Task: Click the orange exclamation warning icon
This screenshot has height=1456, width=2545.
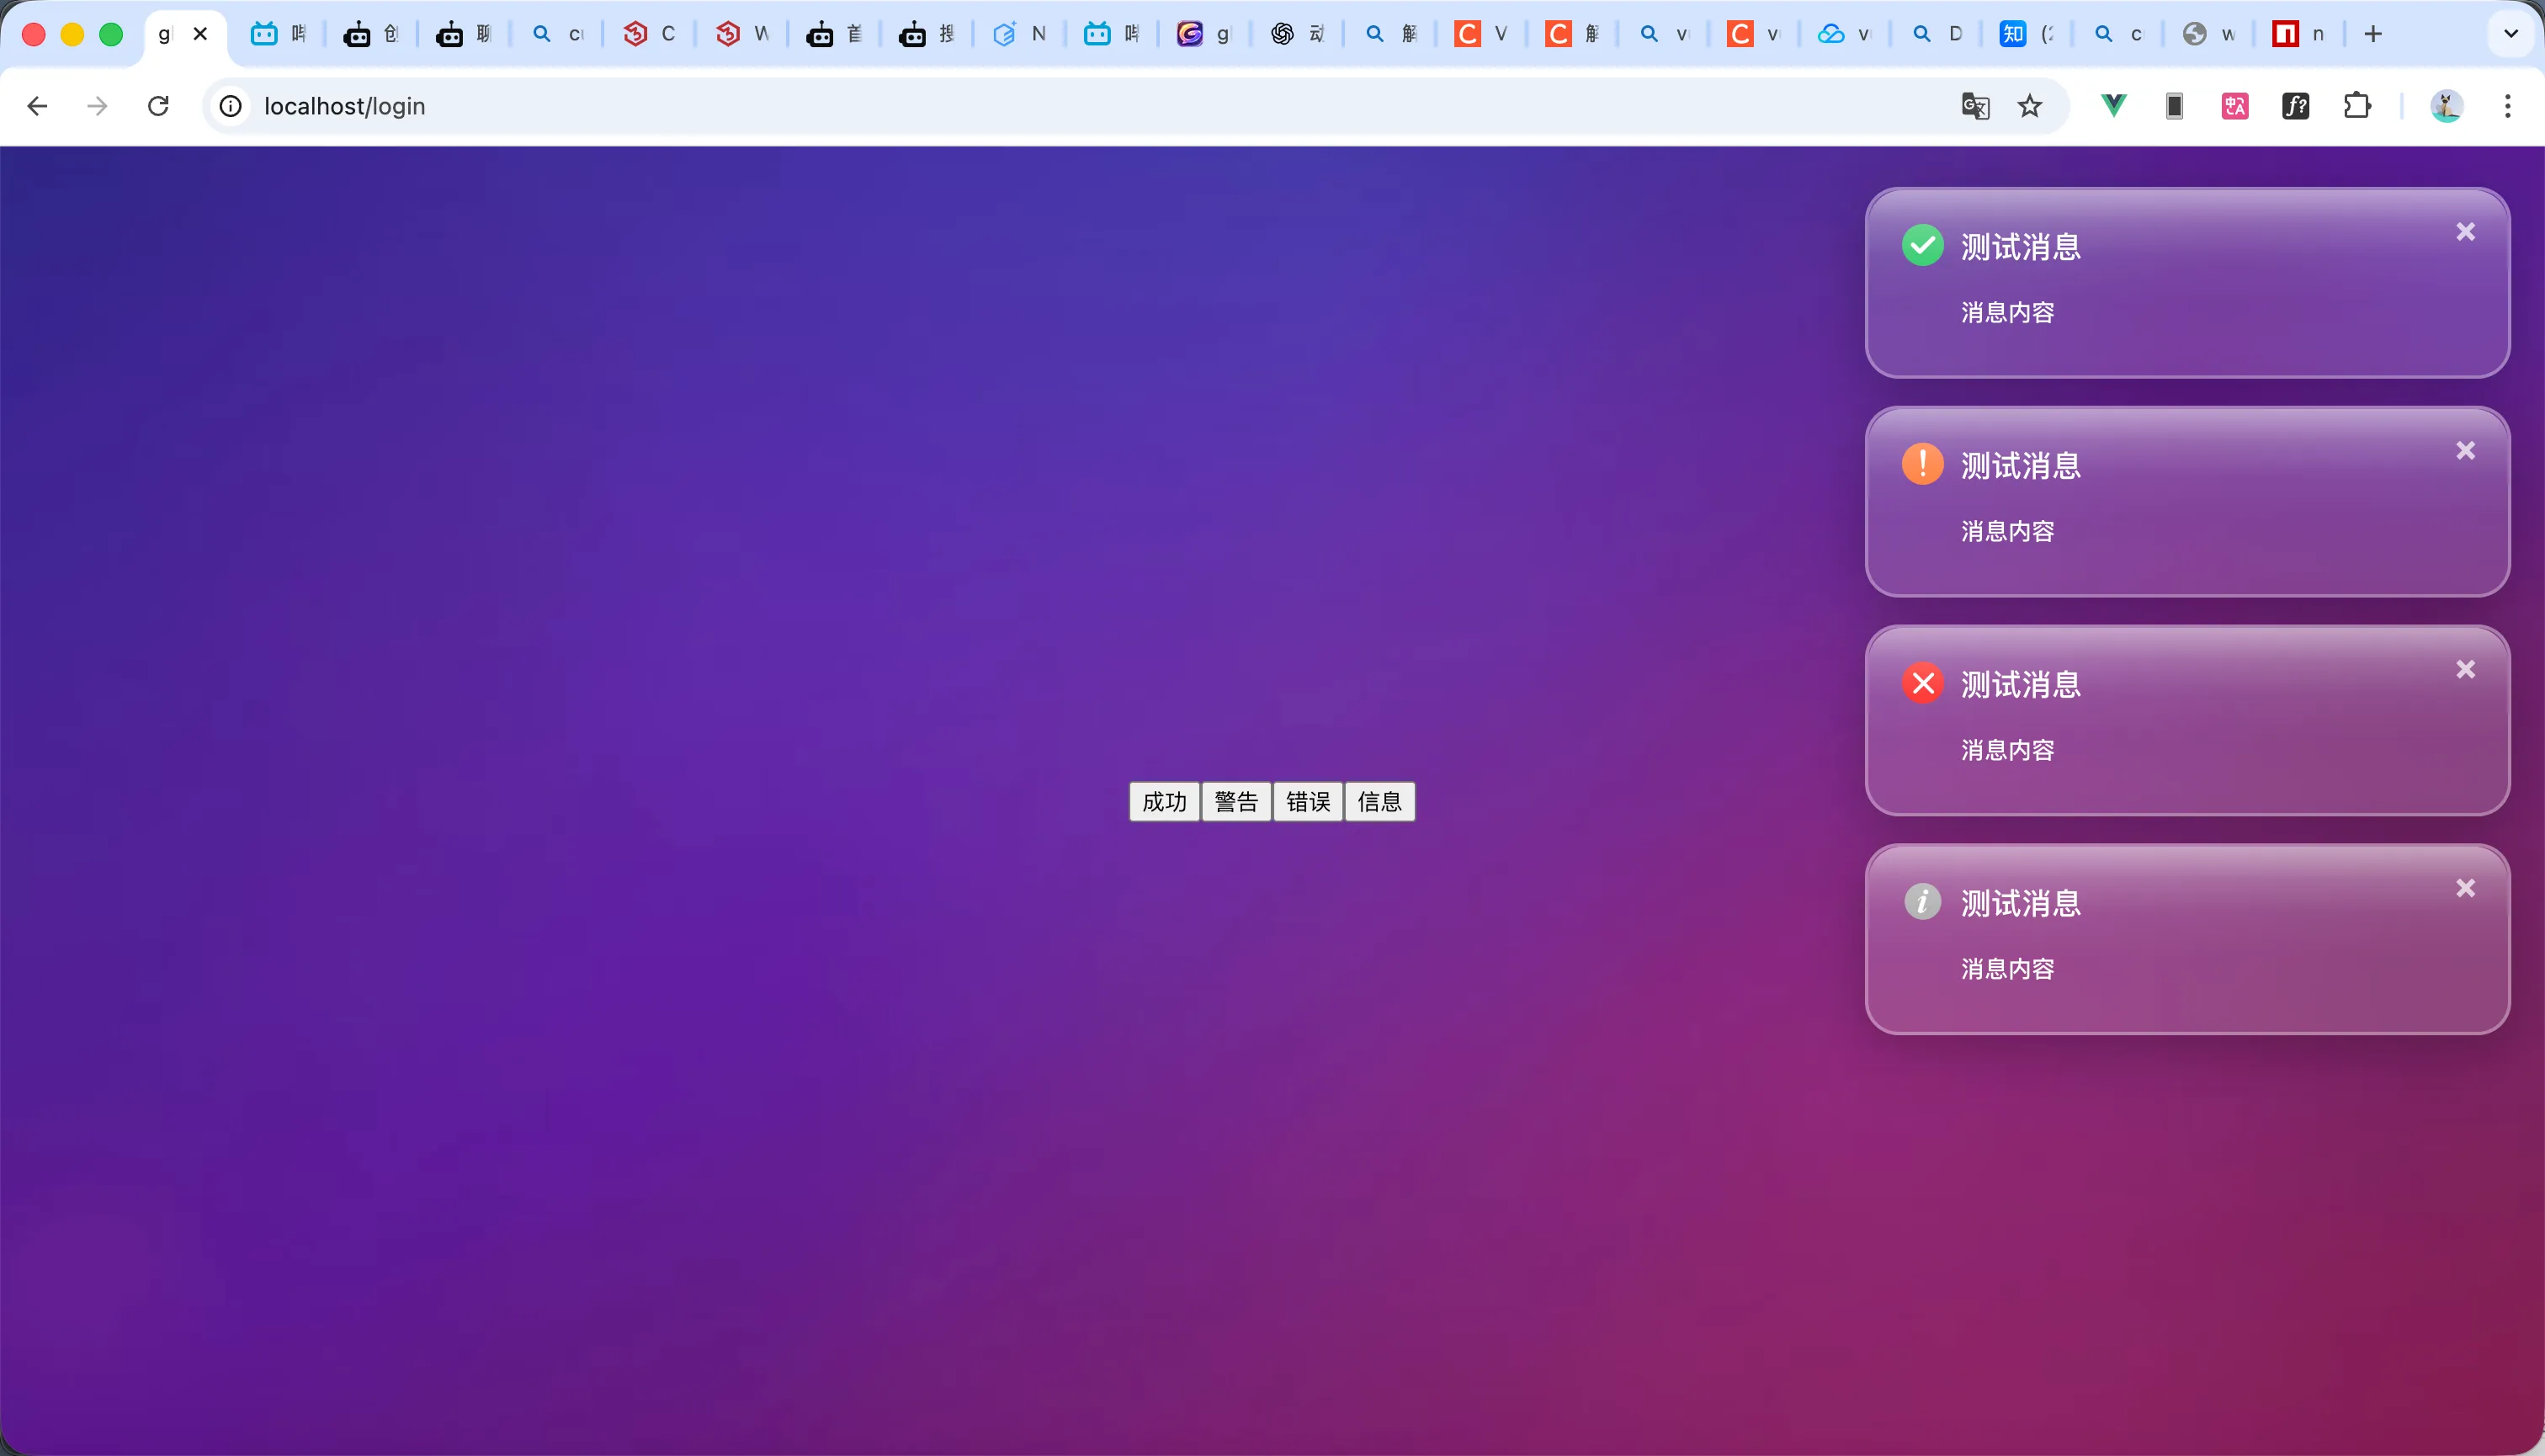Action: pyautogui.click(x=1922, y=464)
